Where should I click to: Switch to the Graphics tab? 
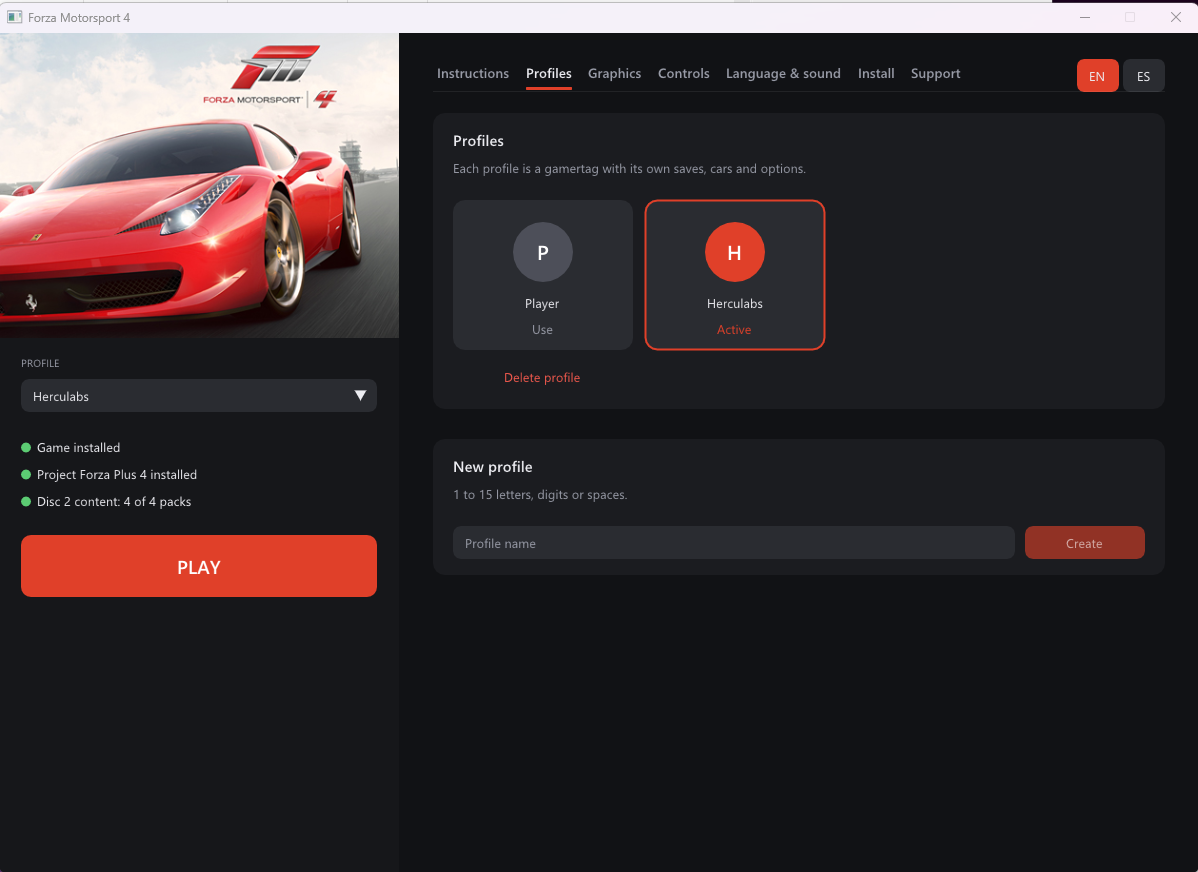[614, 73]
